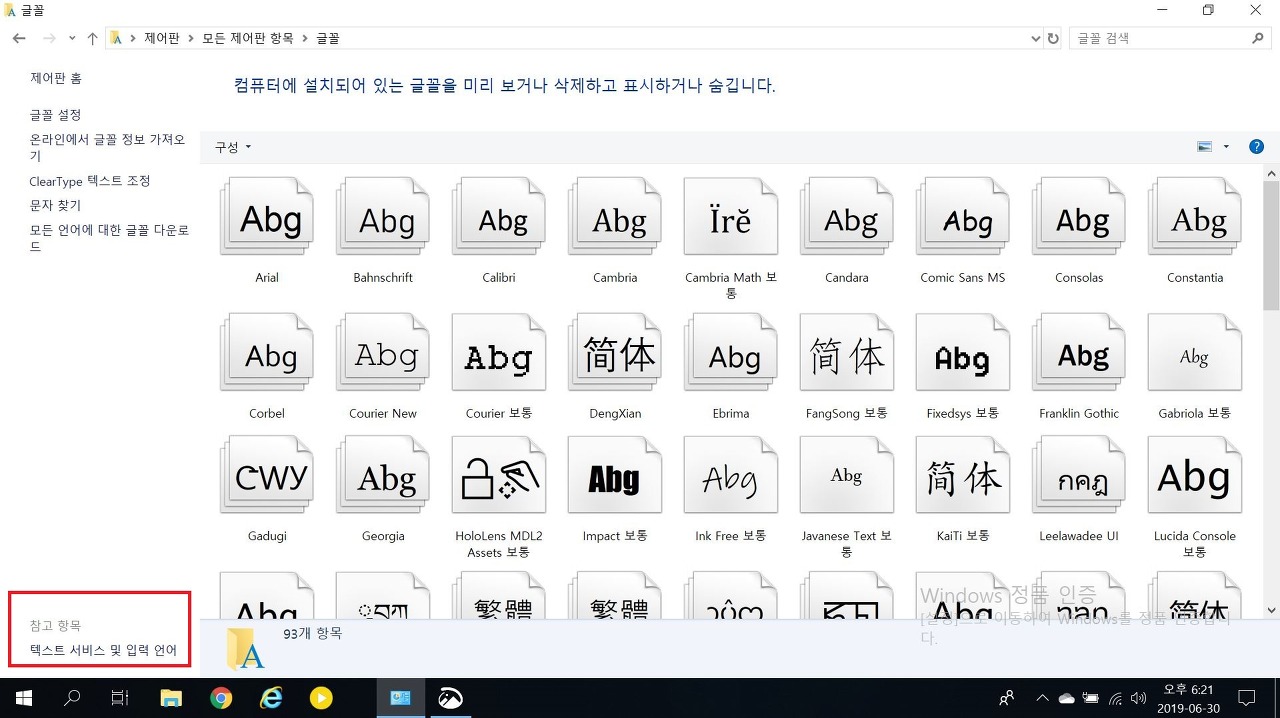Open taskbar search magnifier
Screen dimensions: 1280x718
click(72, 698)
